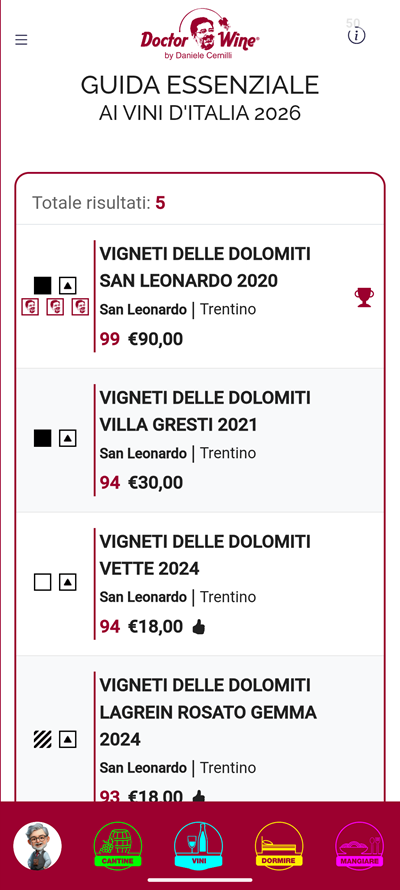
Task: Open the Vini glass and bottle tab
Action: (x=199, y=846)
